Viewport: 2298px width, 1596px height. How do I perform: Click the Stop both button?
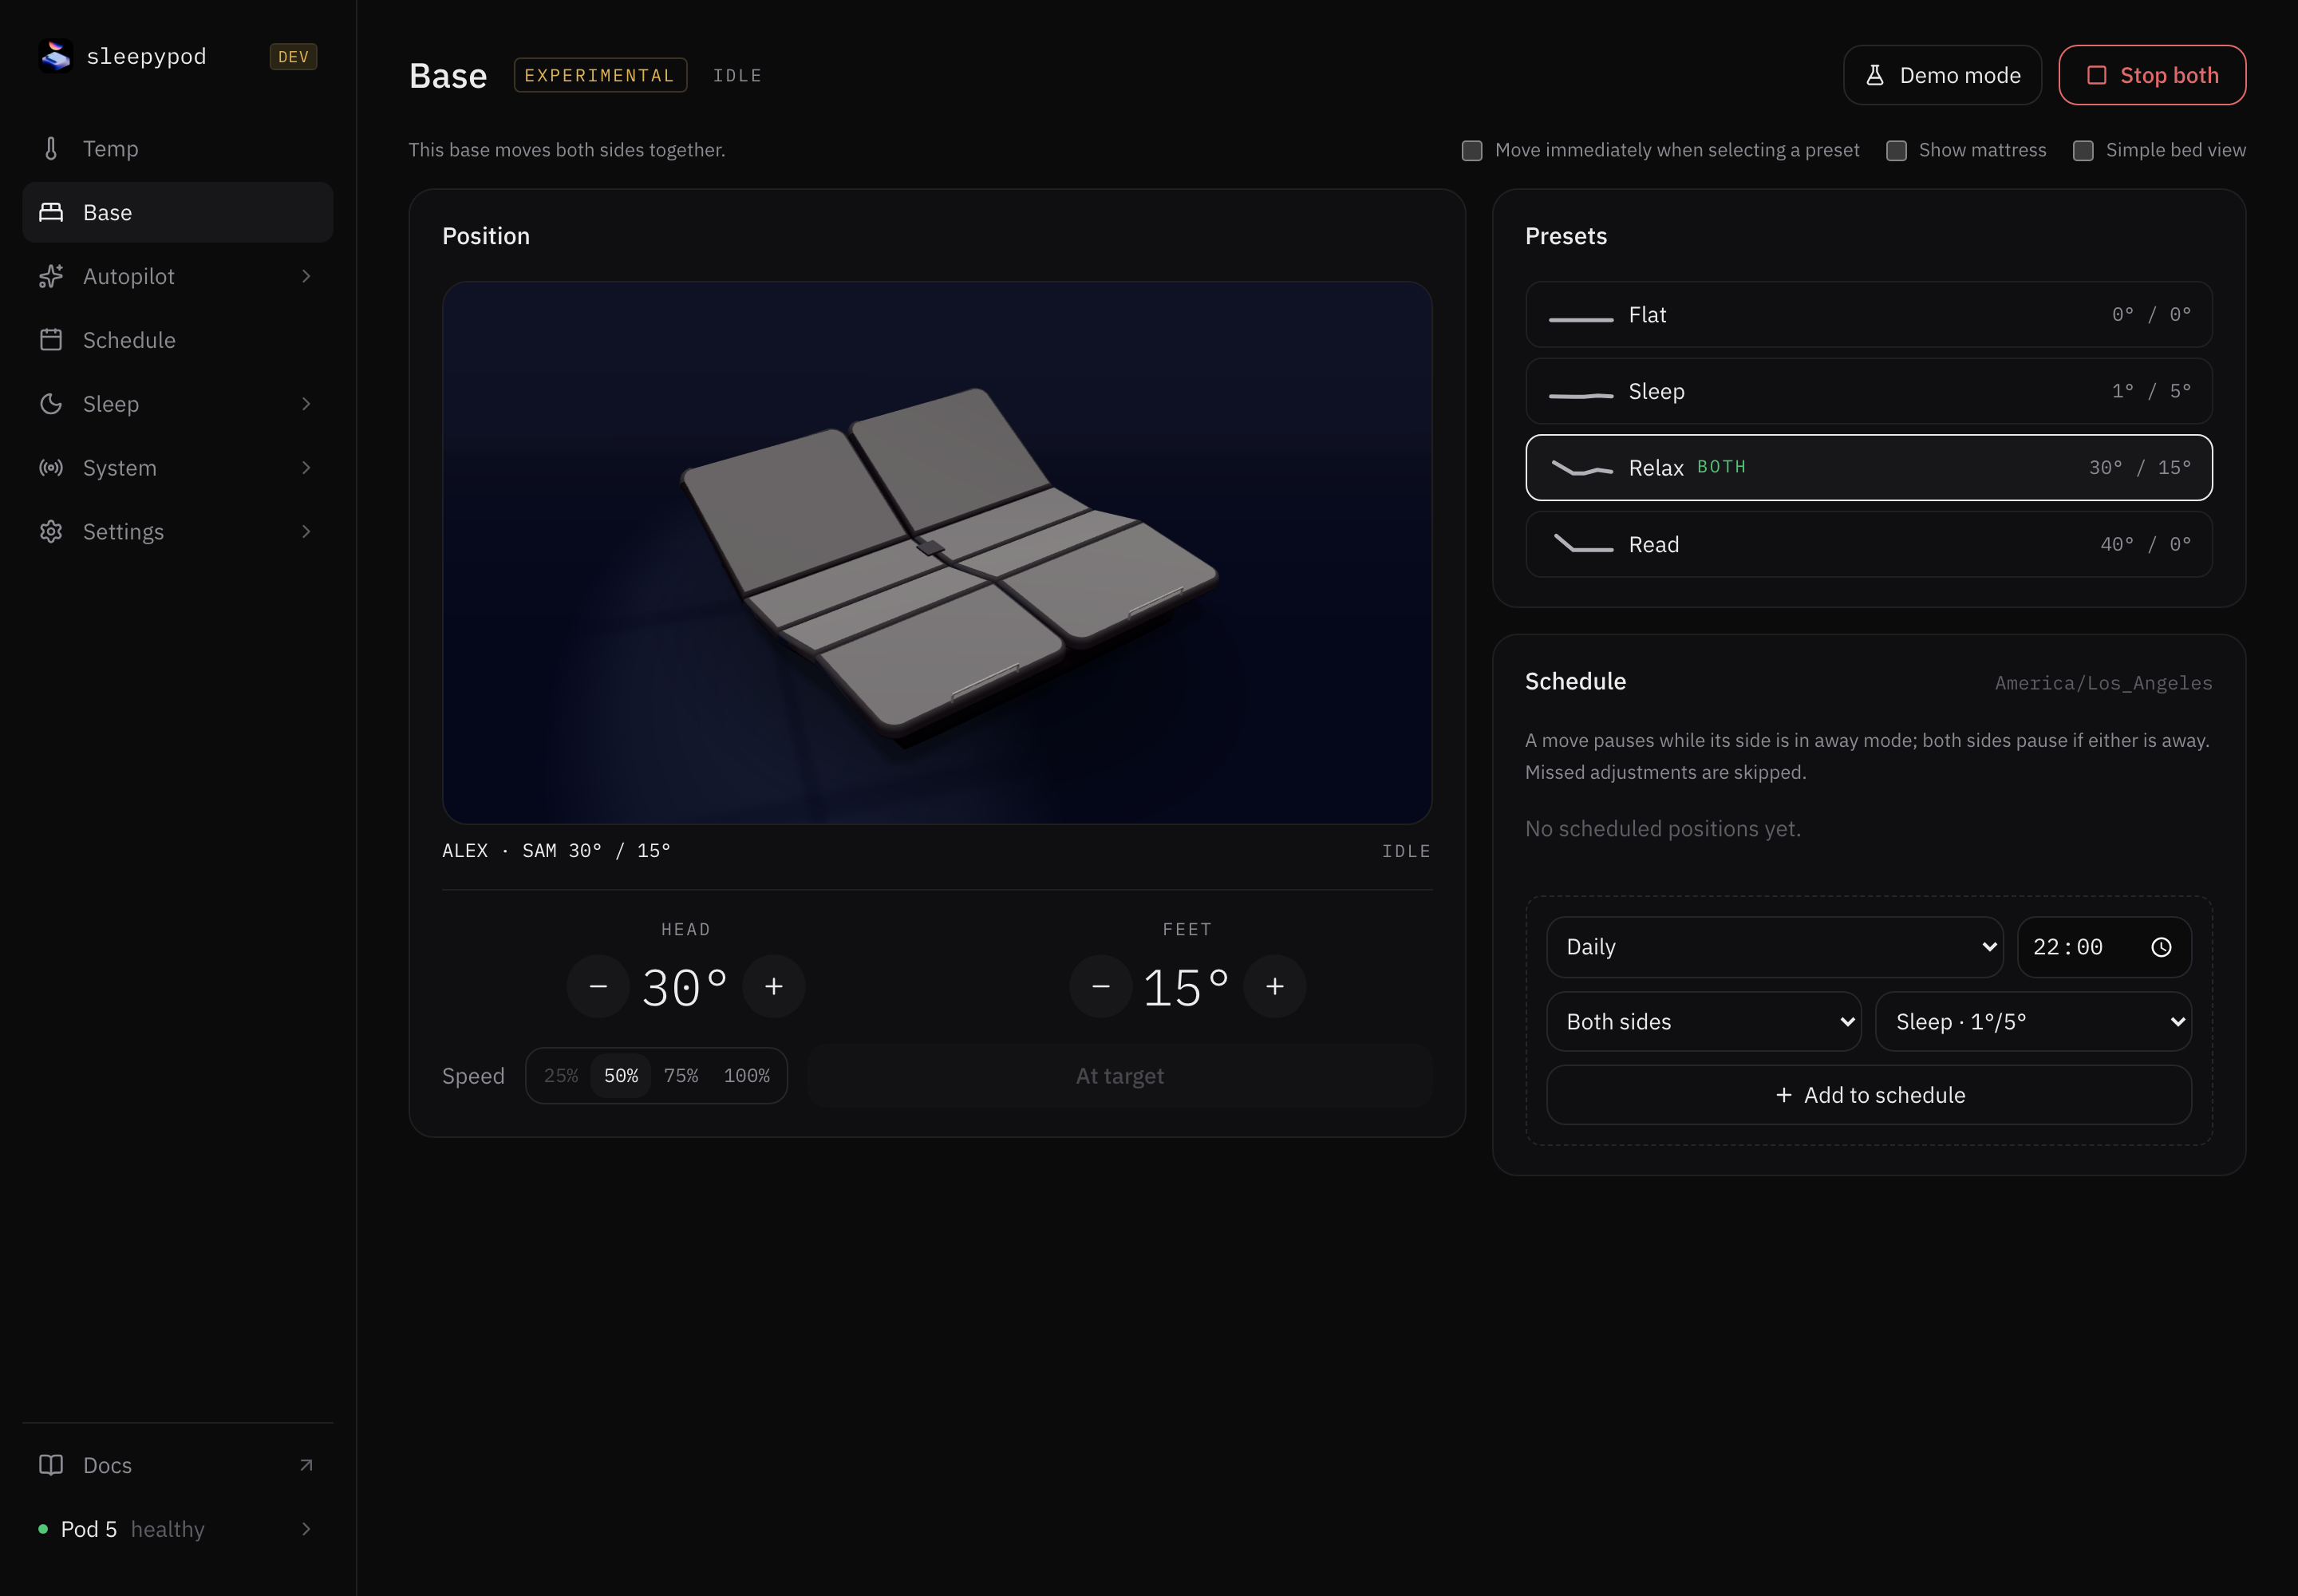[2152, 75]
